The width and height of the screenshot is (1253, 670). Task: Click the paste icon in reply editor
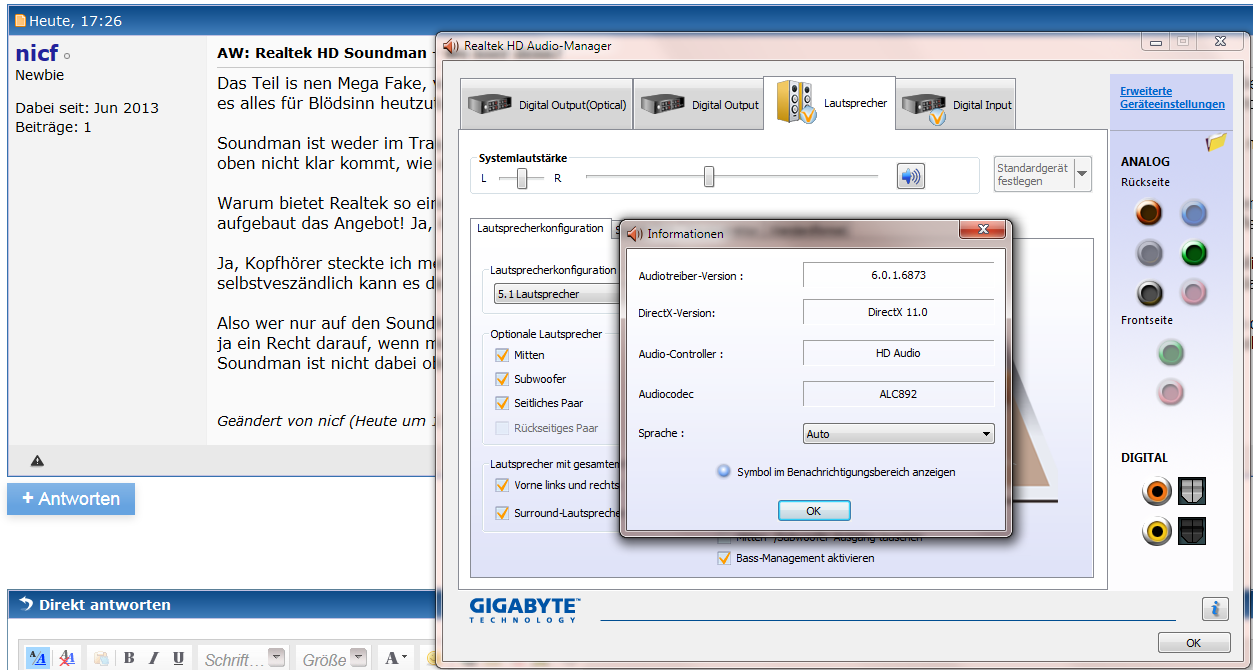click(101, 658)
